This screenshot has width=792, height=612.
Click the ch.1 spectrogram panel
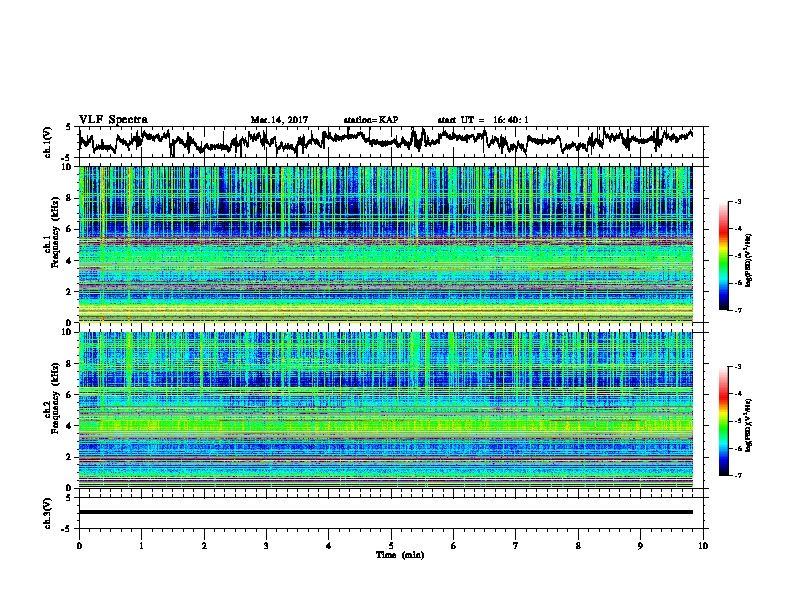385,244
